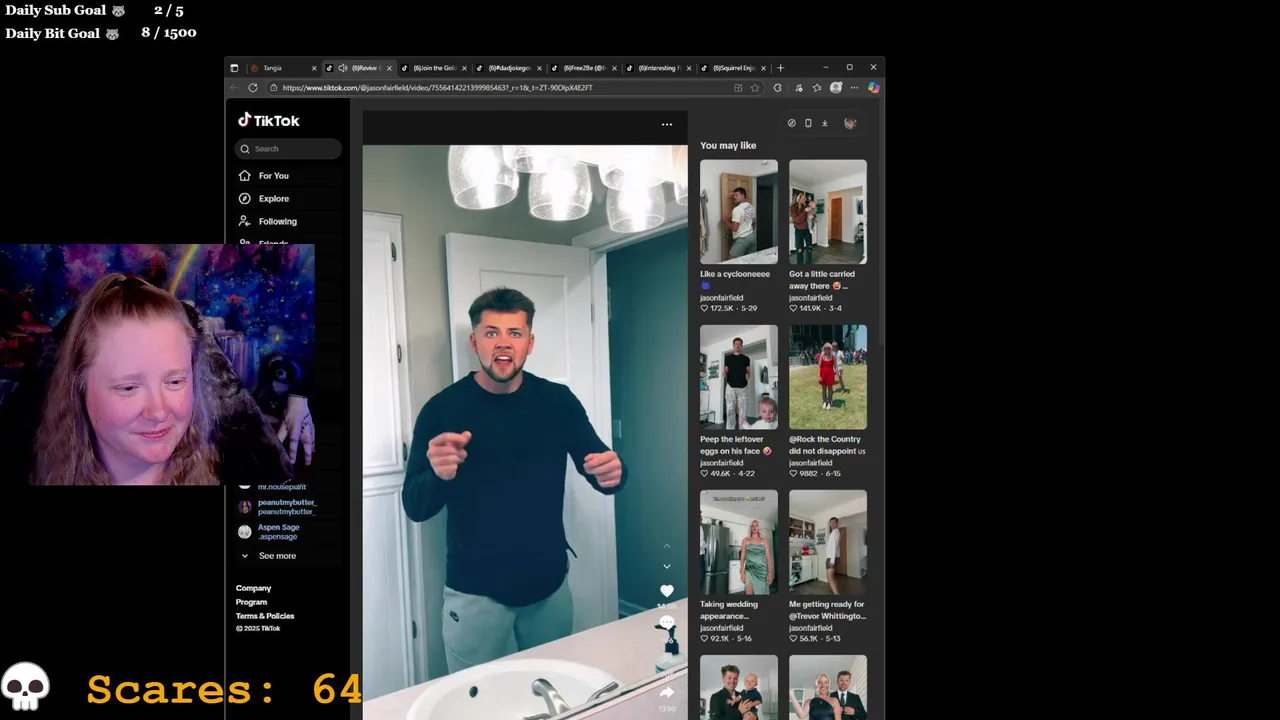Viewport: 1280px width, 720px height.
Task: Open the 'Like a cycloneeeee' video thumbnail
Action: pos(739,212)
